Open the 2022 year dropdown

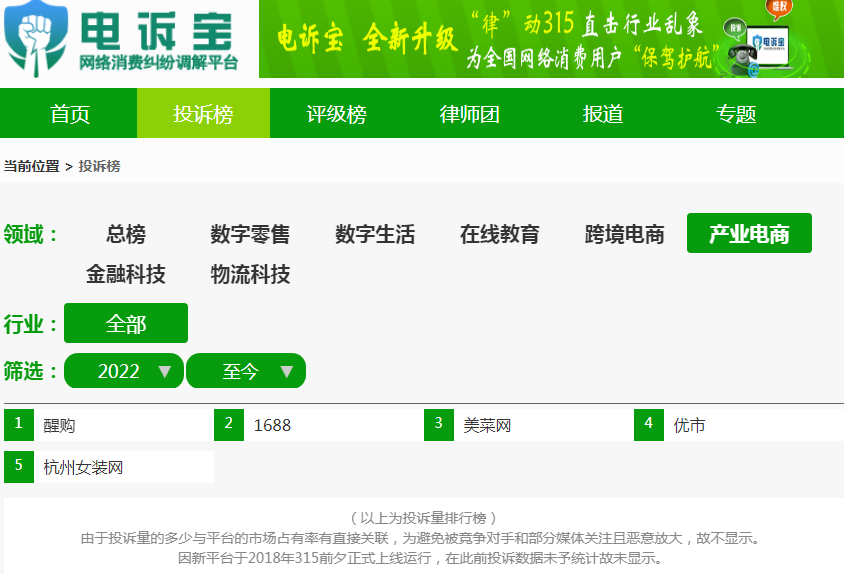click(x=124, y=370)
